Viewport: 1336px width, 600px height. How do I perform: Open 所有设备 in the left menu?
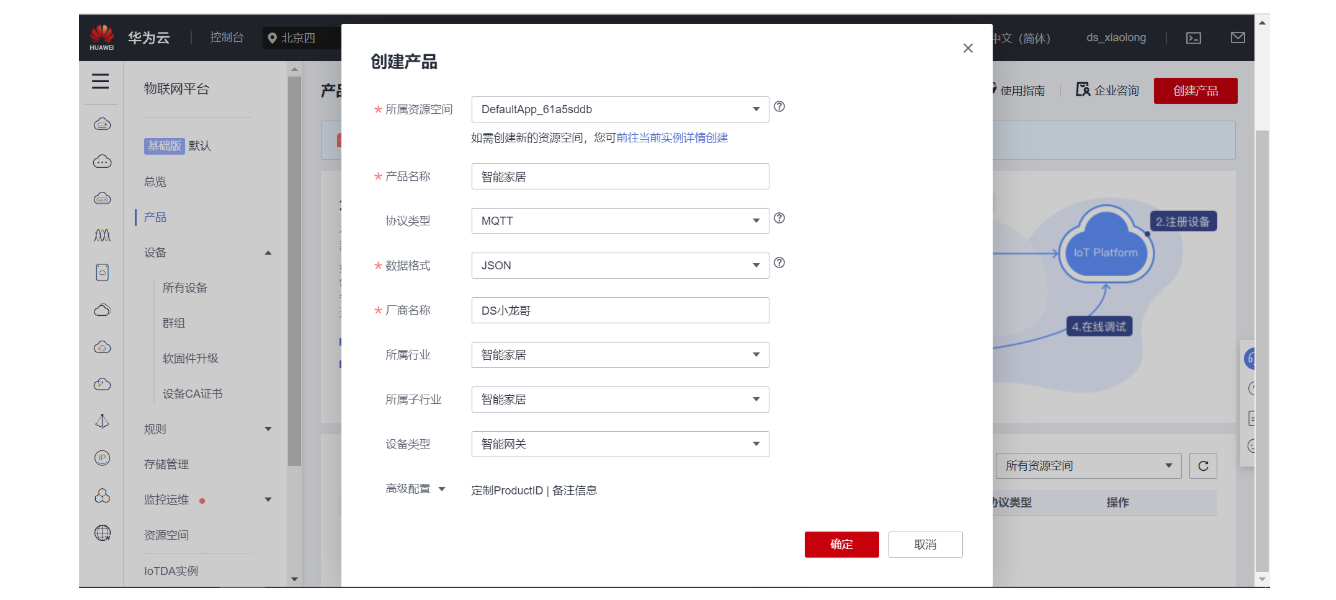185,288
